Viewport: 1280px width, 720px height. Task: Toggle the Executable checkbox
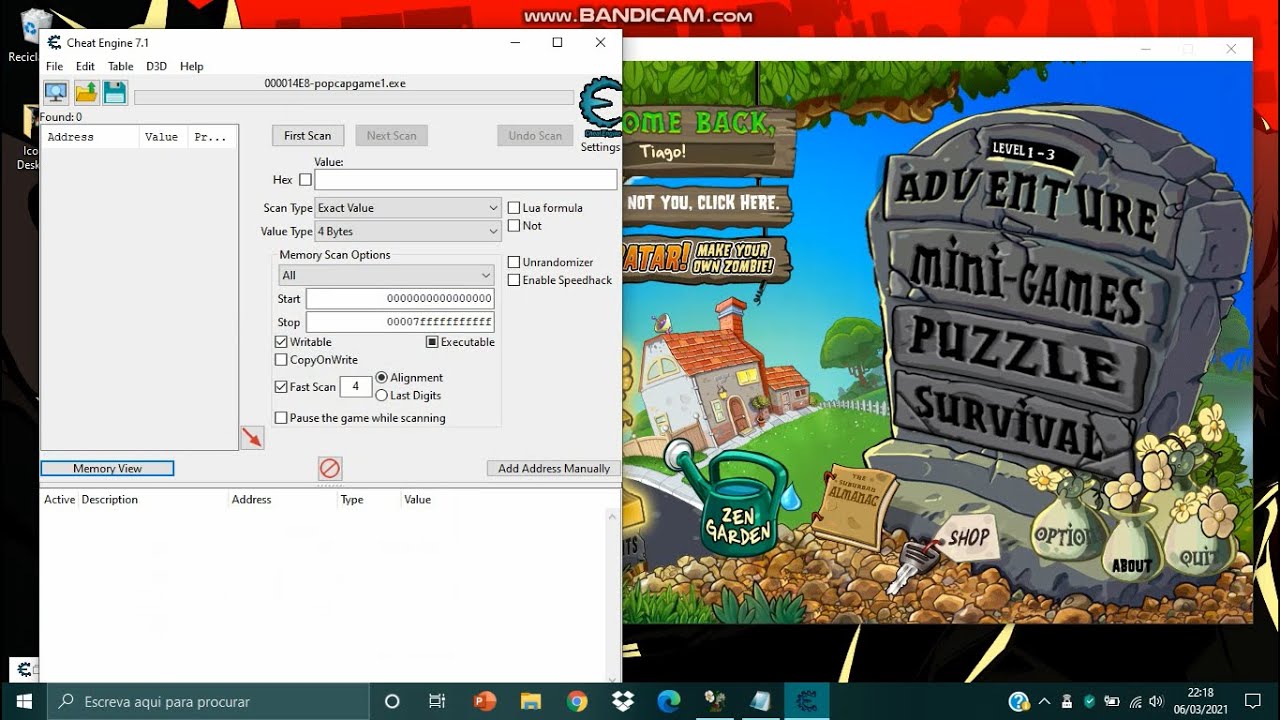coord(432,342)
